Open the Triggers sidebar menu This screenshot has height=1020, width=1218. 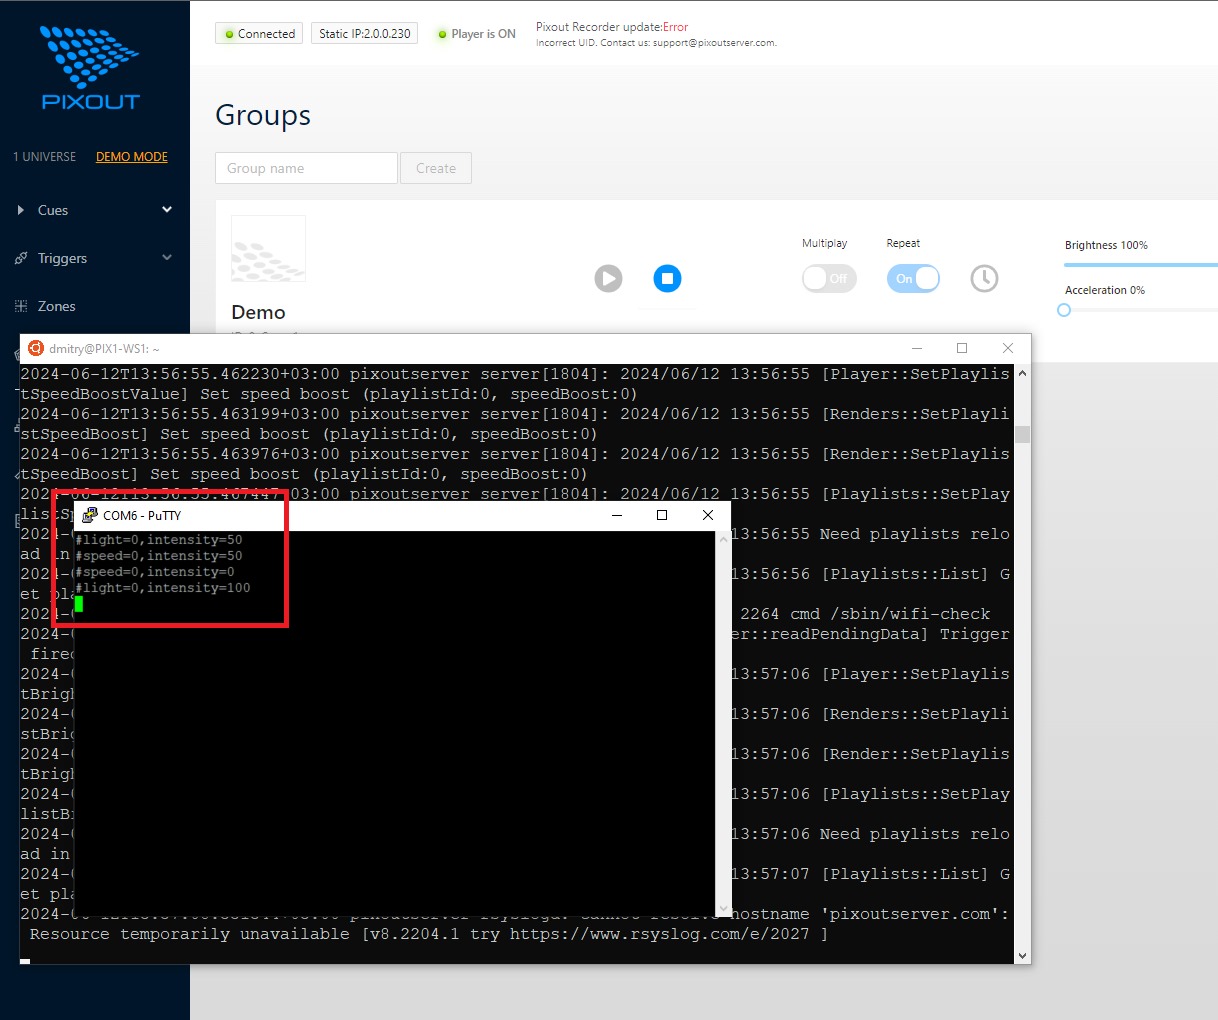coord(63,258)
